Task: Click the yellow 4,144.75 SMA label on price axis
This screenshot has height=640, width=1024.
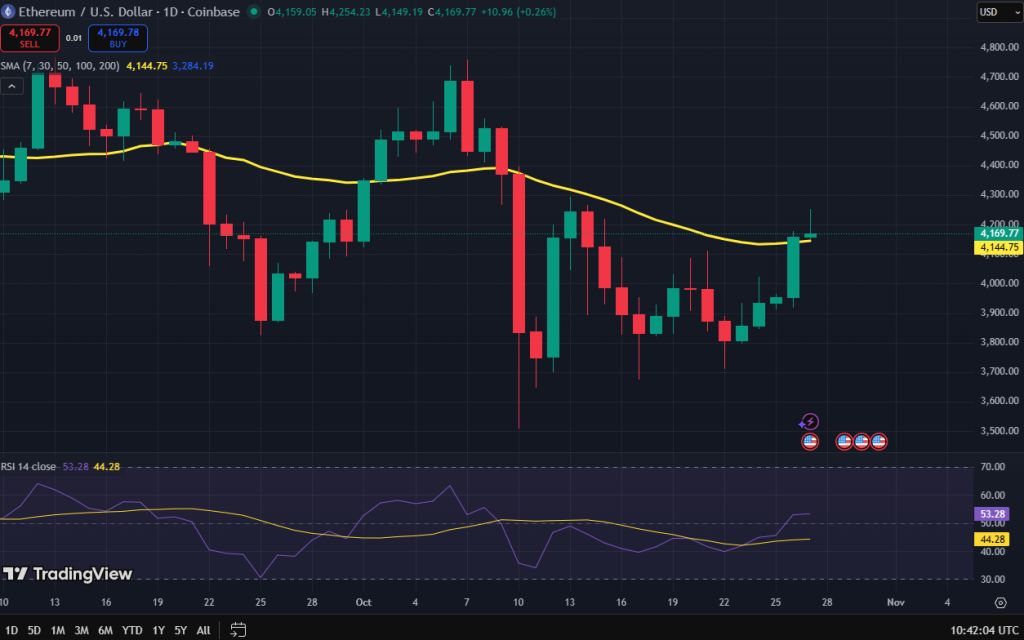Action: pyautogui.click(x=998, y=247)
